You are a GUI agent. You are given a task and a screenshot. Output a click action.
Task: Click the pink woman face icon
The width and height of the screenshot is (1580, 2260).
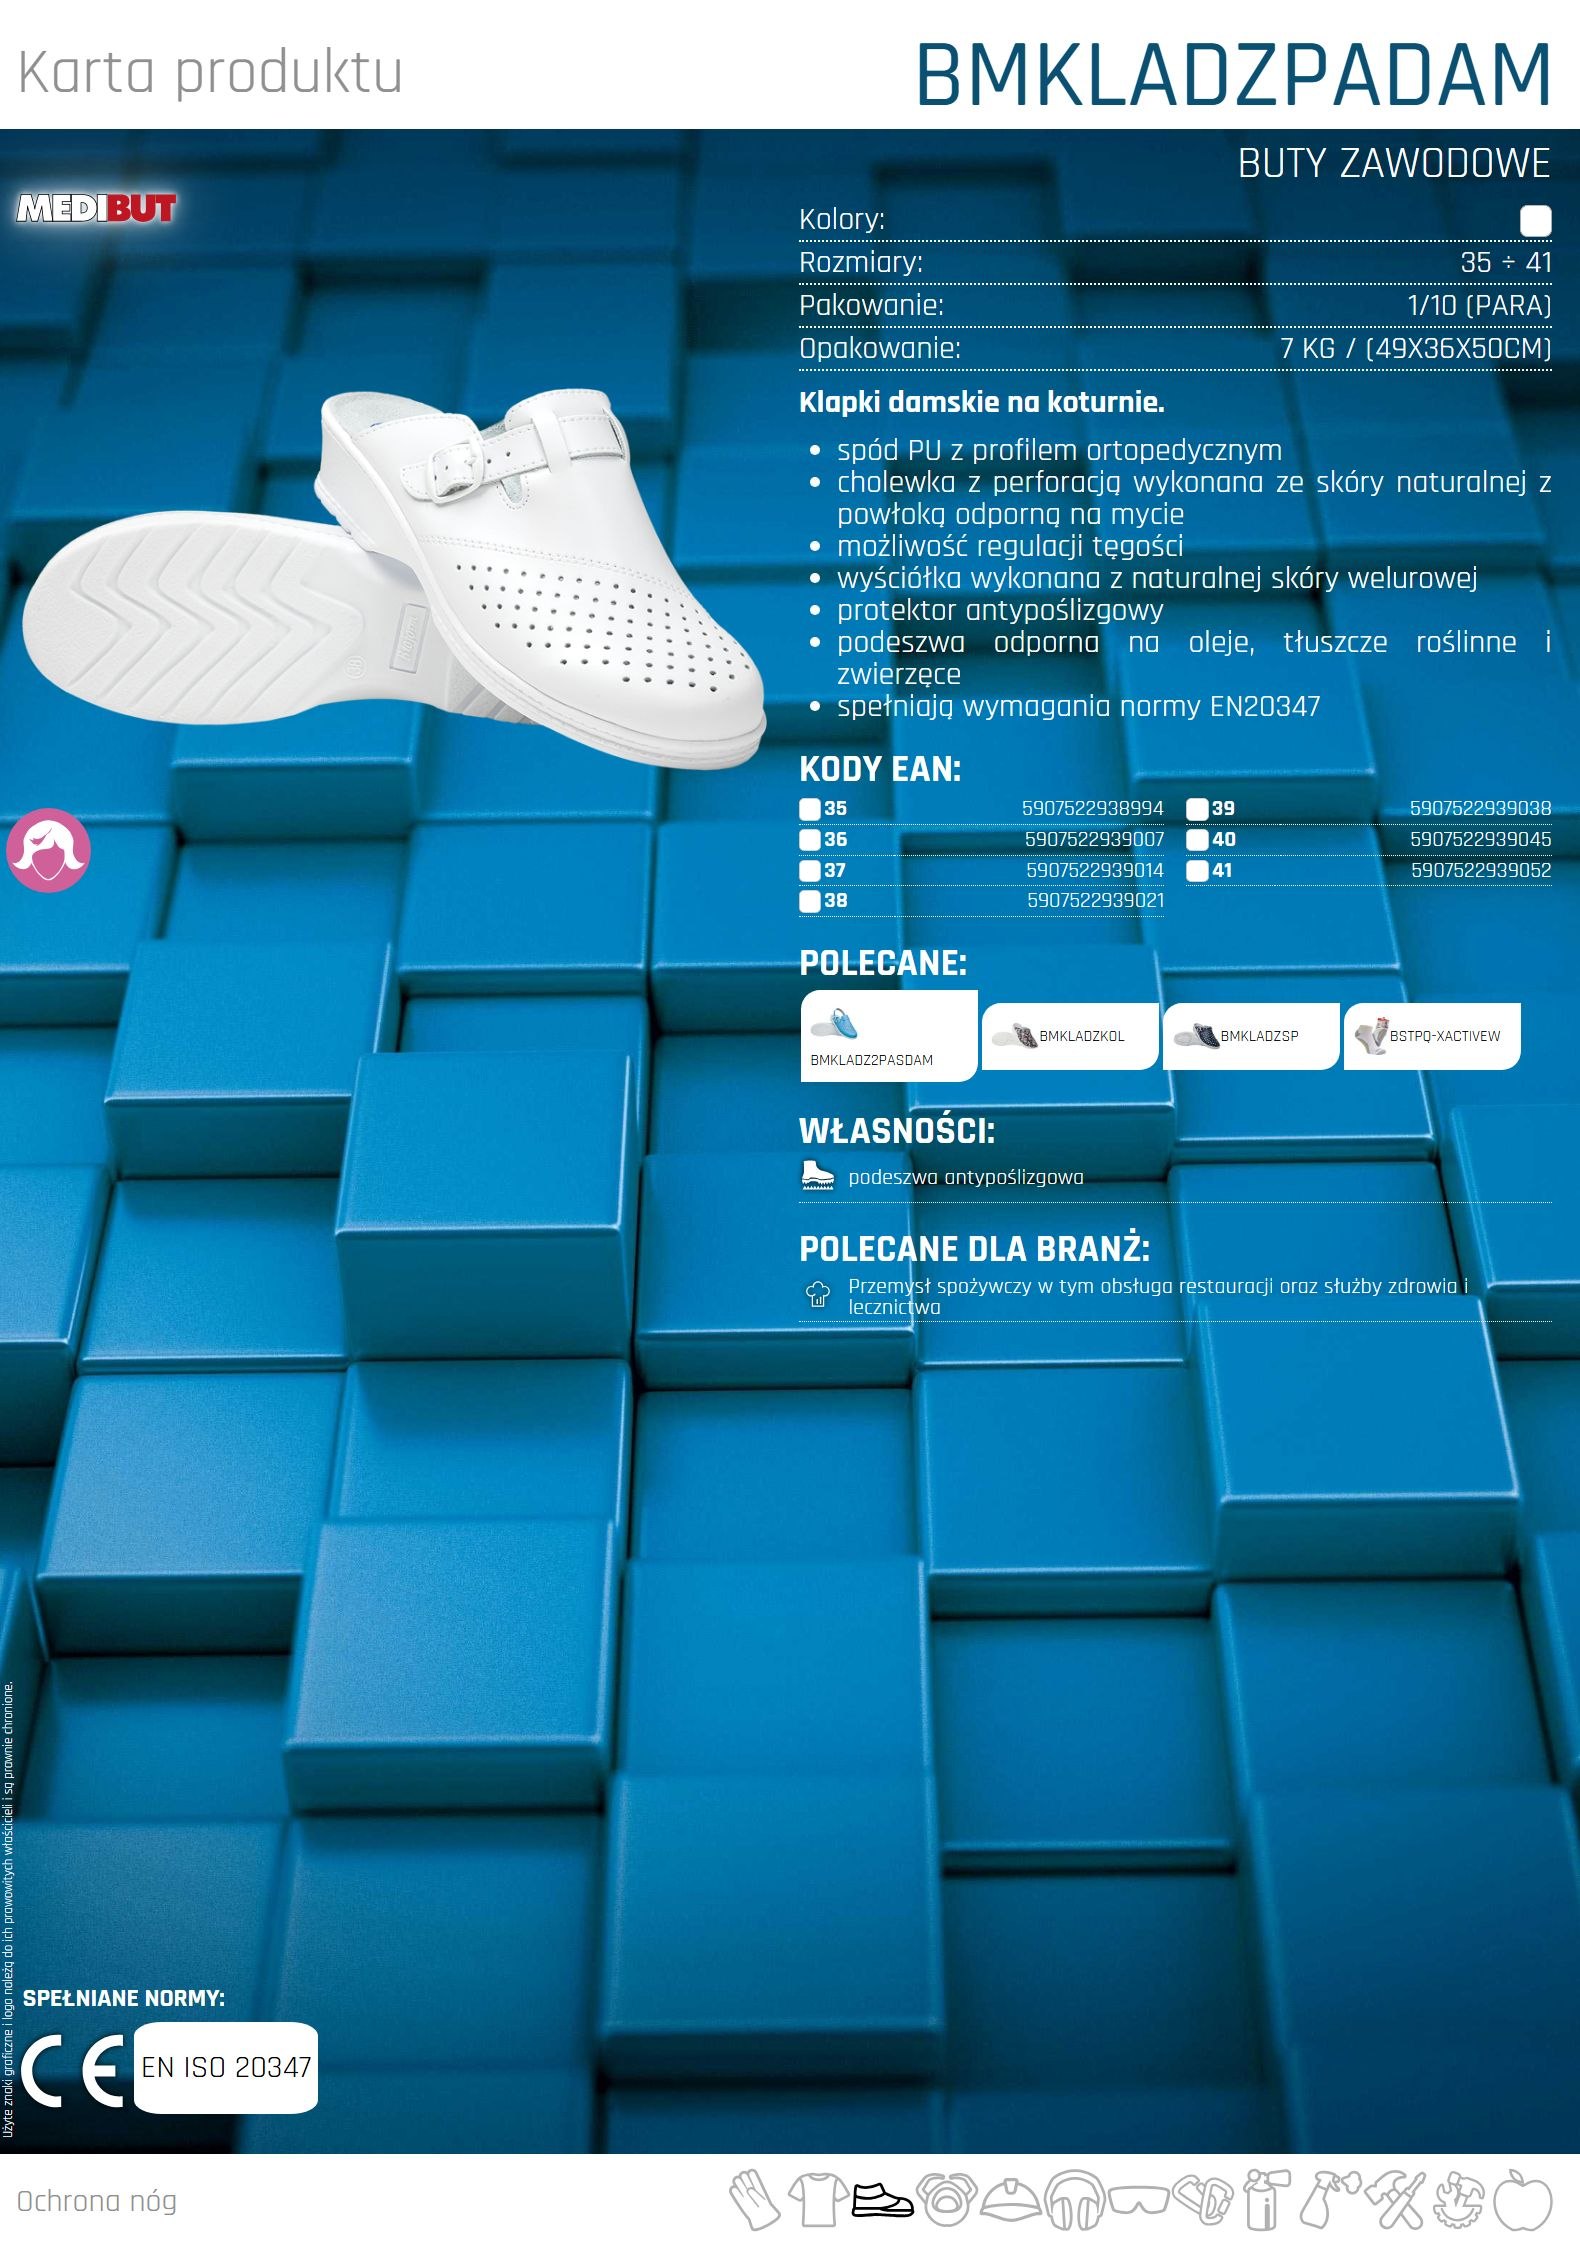coord(48,849)
